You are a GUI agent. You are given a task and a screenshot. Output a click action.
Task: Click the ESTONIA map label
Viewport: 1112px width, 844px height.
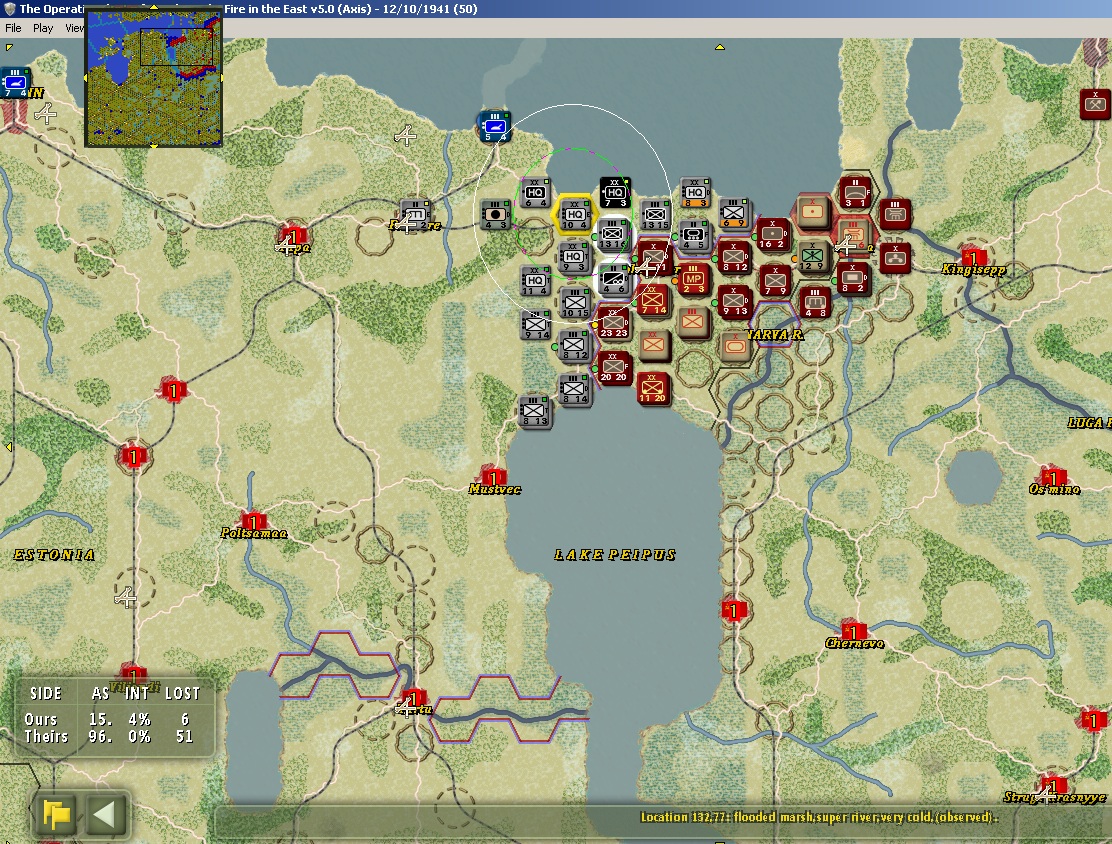tap(54, 555)
